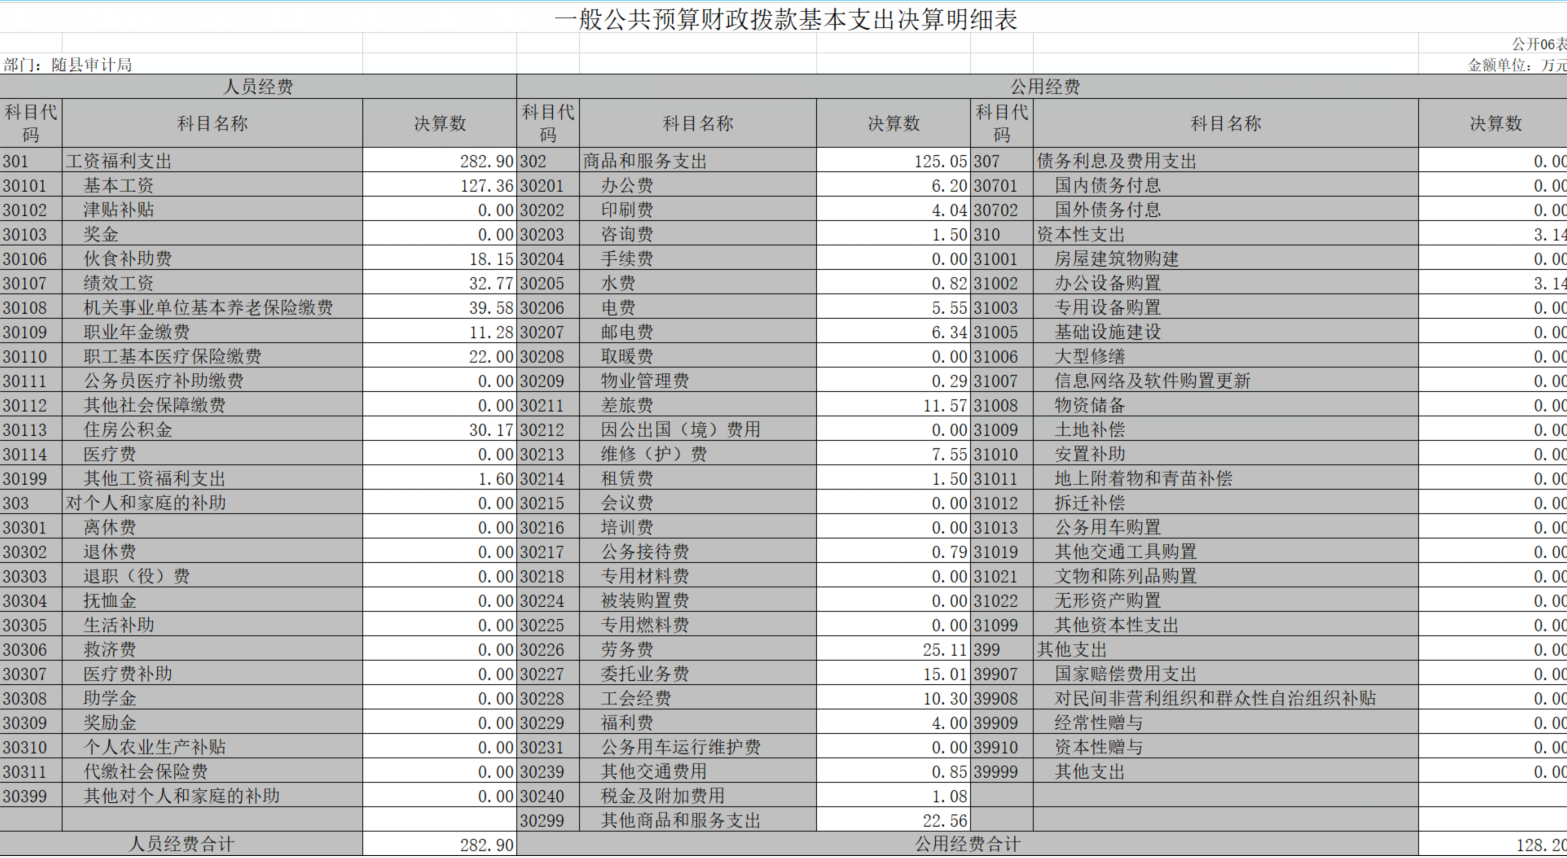Screen dimensions: 1567x858
Task: Click the 津贴补贴 row name
Action: pyautogui.click(x=212, y=210)
